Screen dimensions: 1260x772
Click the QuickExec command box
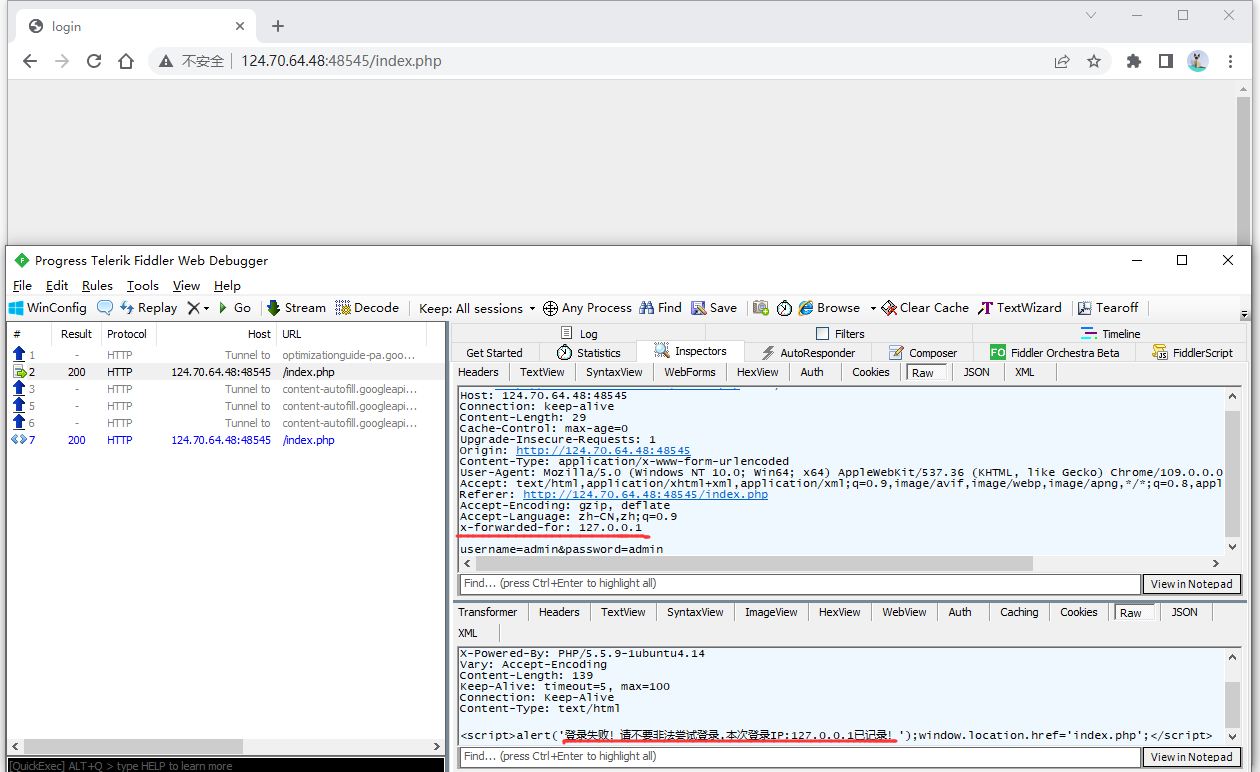(224, 765)
